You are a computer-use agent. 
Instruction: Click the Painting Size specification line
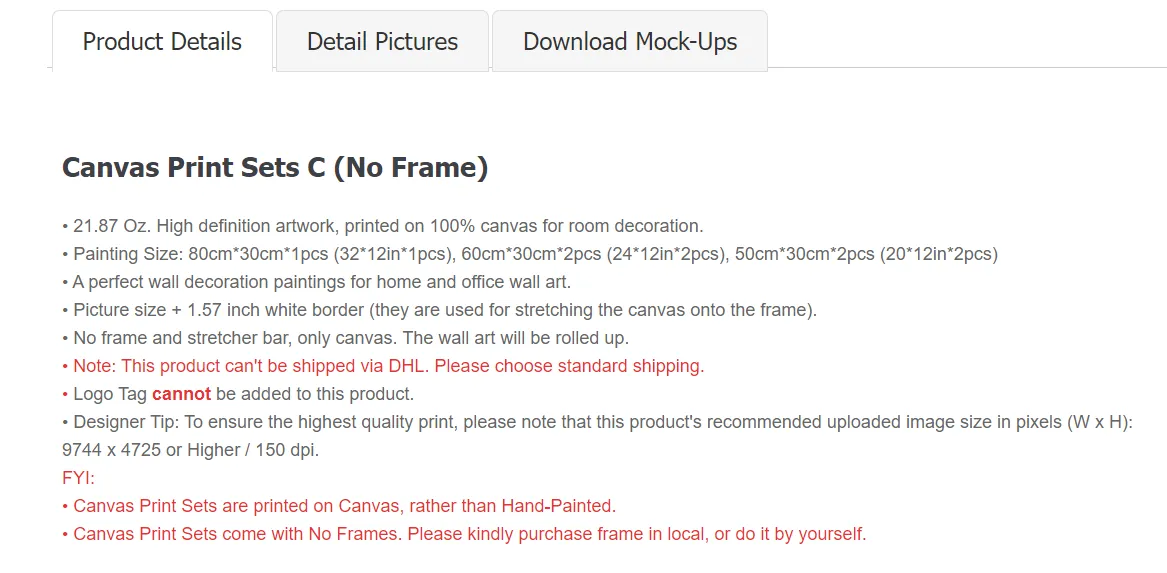530,254
